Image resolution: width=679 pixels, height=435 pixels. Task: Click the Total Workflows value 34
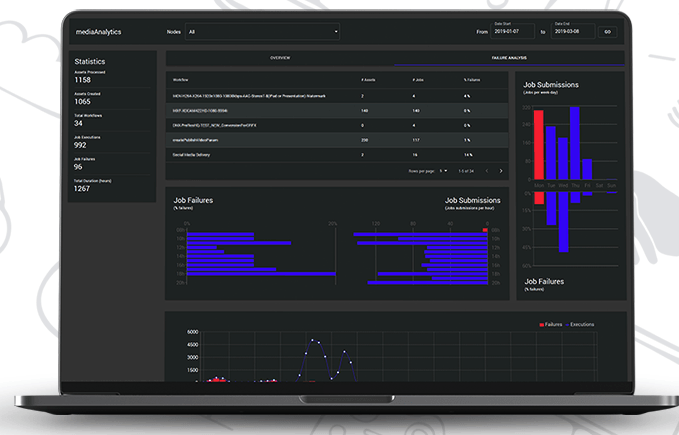78,123
